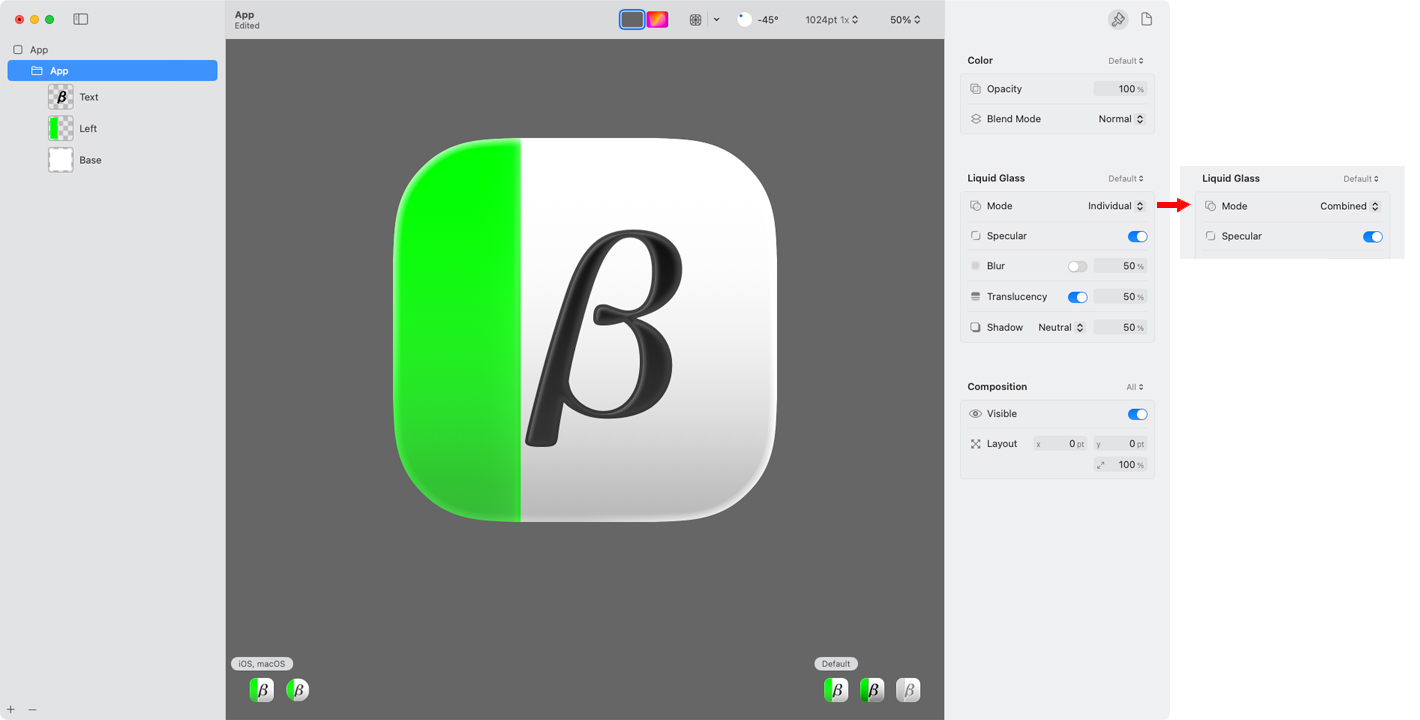Show the grid overlay on canvas
Viewport: 1420px width, 720px height.
[696, 20]
